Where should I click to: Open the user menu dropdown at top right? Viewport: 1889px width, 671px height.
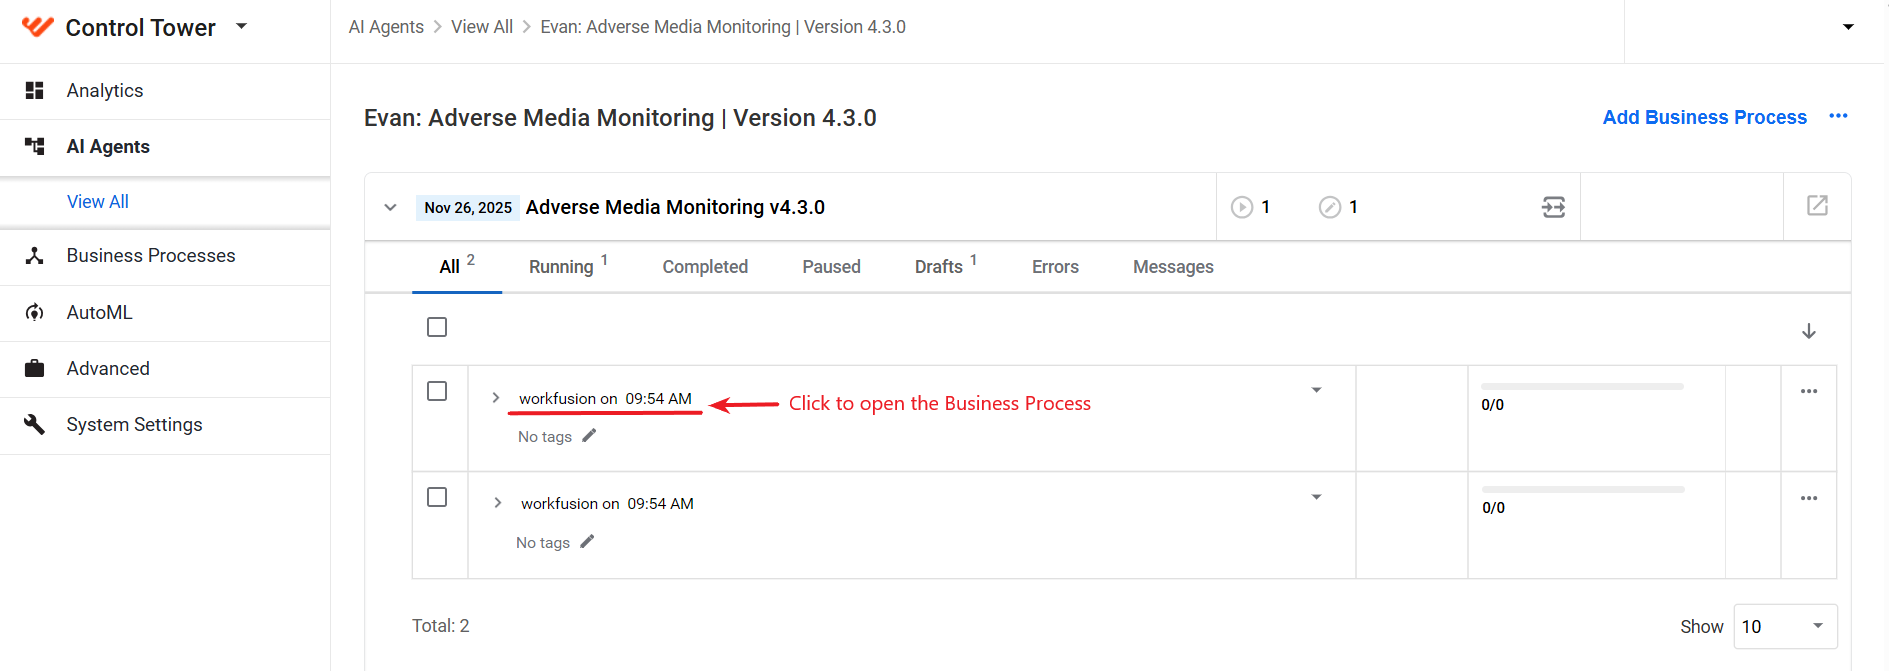pyautogui.click(x=1848, y=27)
